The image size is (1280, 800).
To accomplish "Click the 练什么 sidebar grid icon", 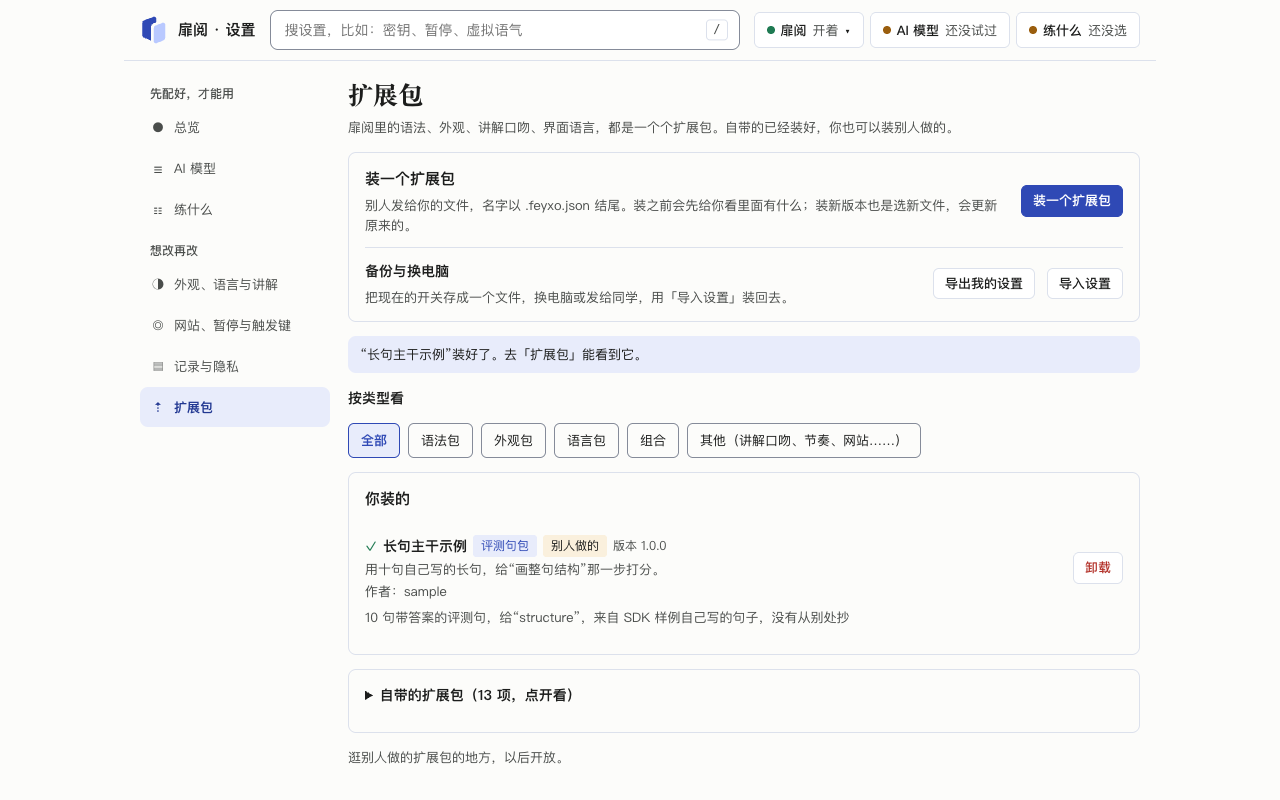I will pyautogui.click(x=158, y=210).
